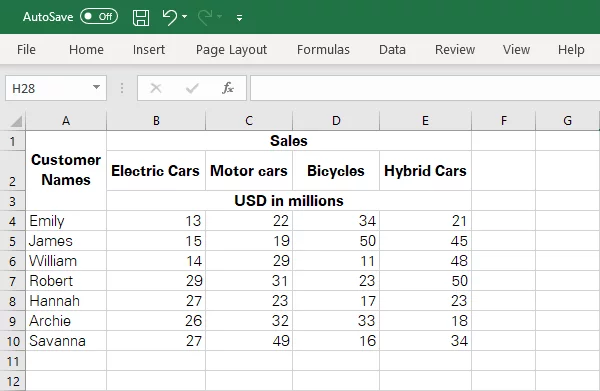Select Emily's Electric Cars value 13
The height and width of the screenshot is (391, 600).
[x=156, y=221]
